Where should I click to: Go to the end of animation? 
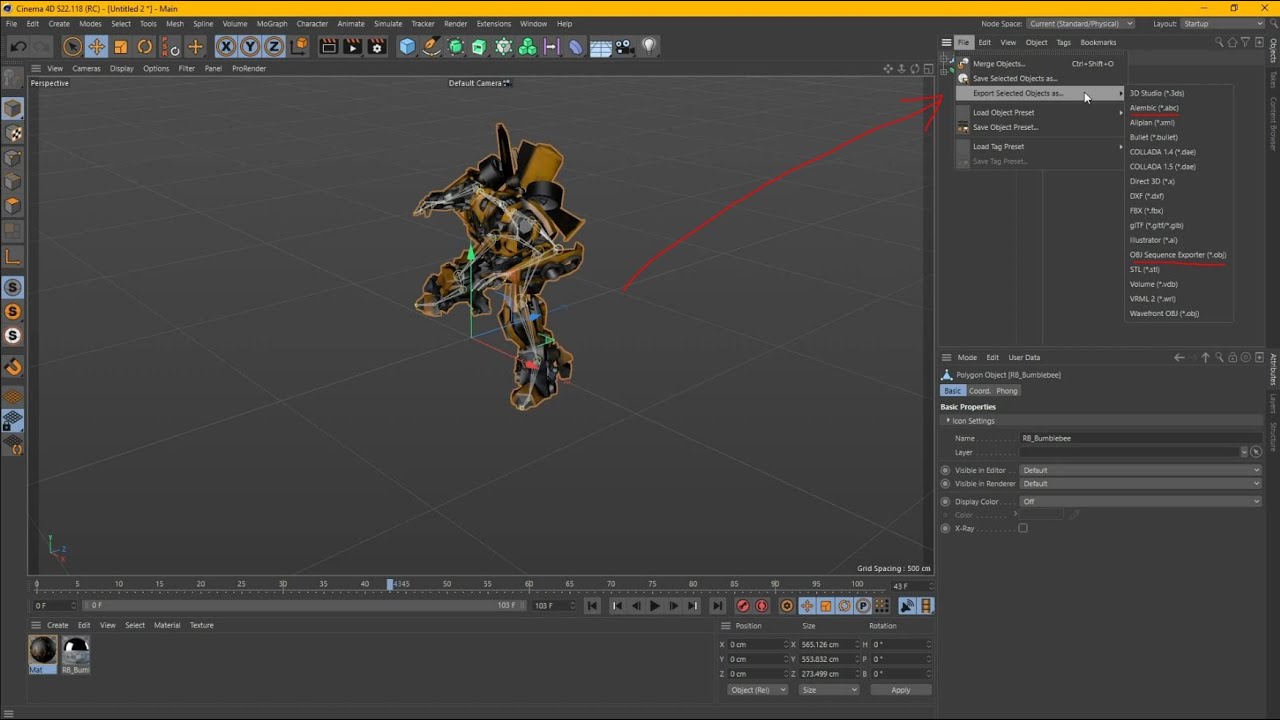click(717, 606)
